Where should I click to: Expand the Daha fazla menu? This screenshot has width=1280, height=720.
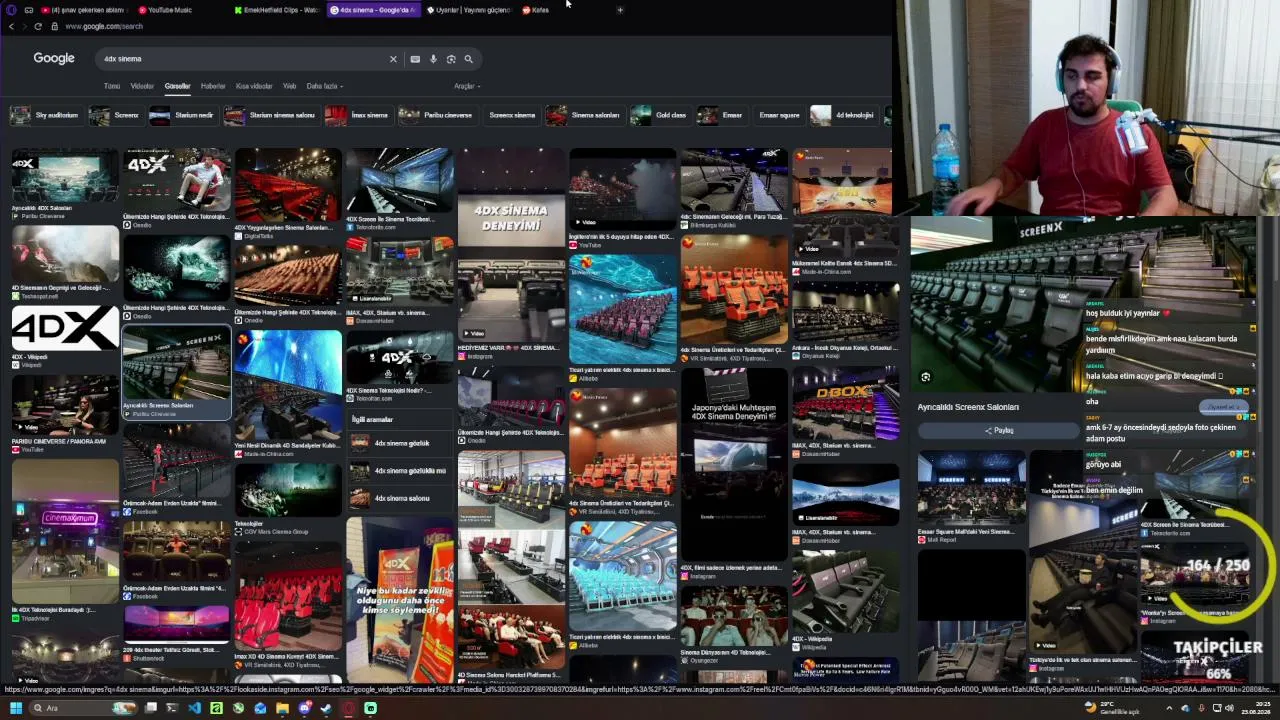tap(324, 86)
